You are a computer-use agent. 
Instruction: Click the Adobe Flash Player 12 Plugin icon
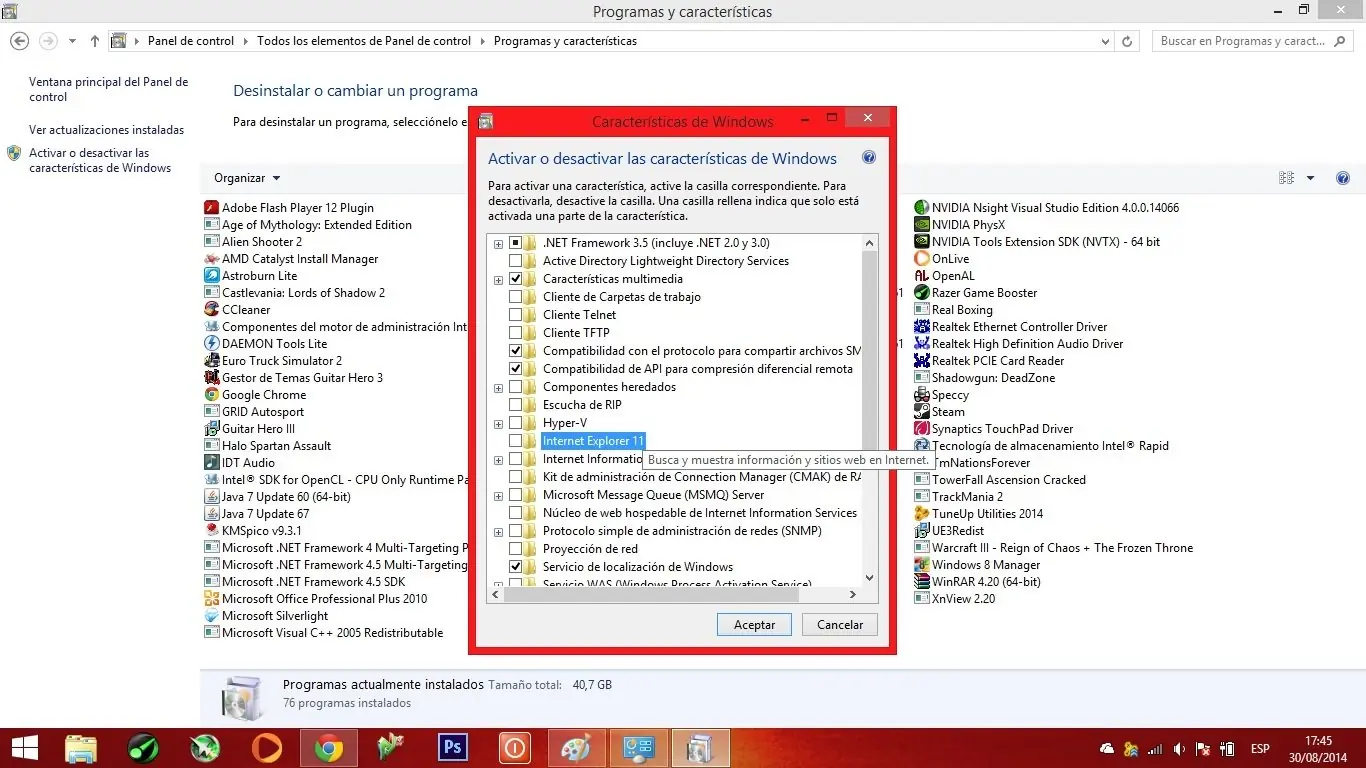point(212,208)
